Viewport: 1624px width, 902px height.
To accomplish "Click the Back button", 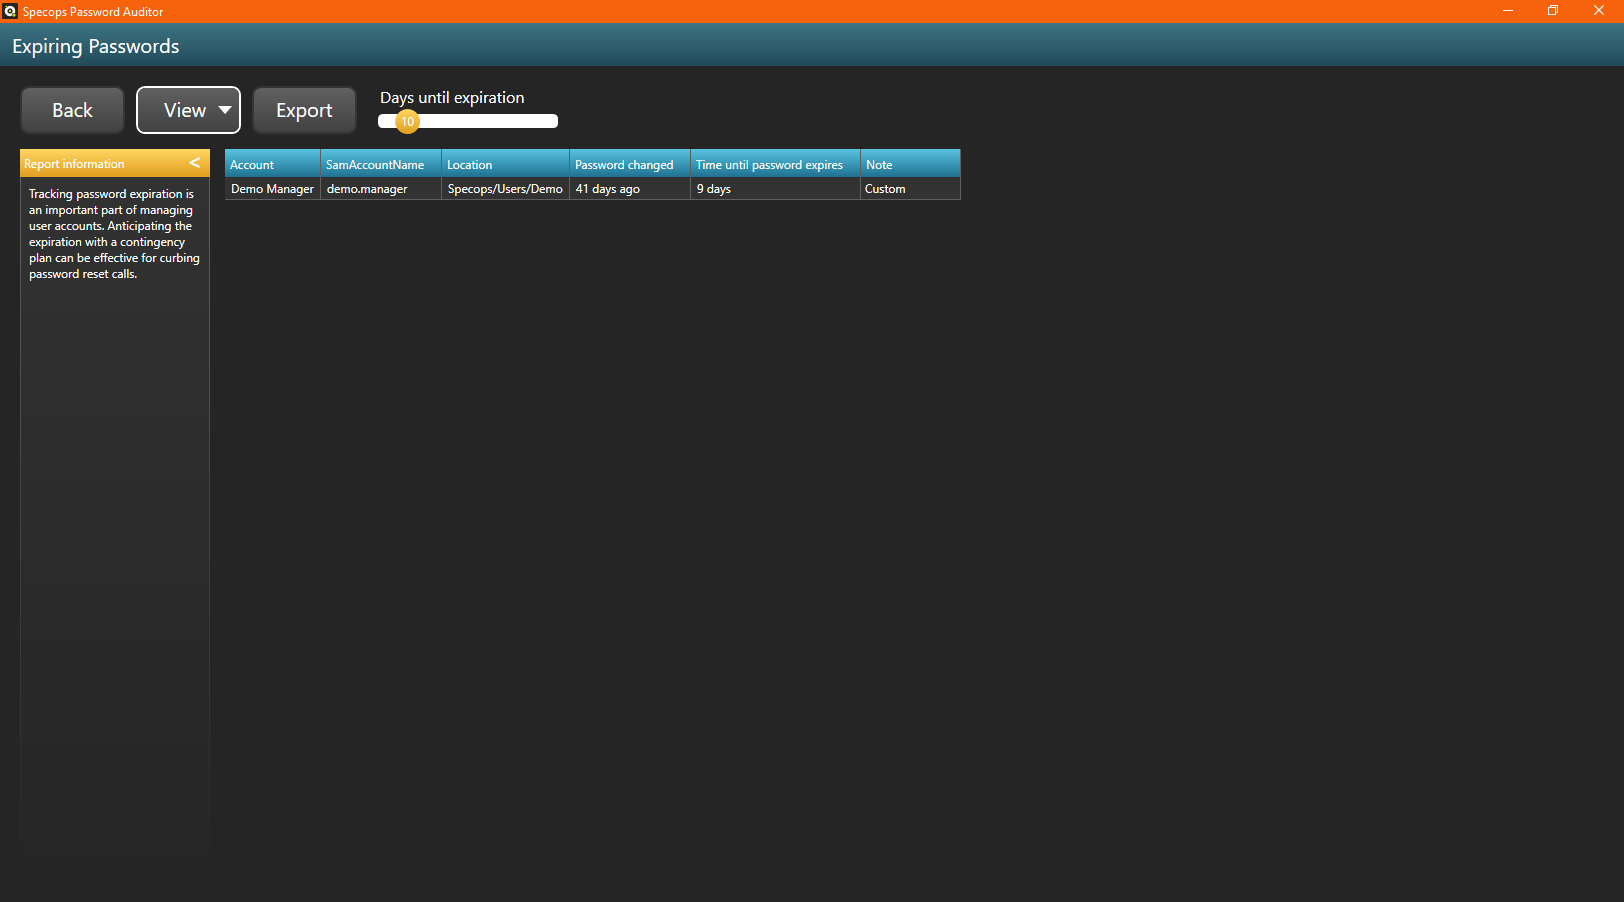I will pyautogui.click(x=72, y=110).
